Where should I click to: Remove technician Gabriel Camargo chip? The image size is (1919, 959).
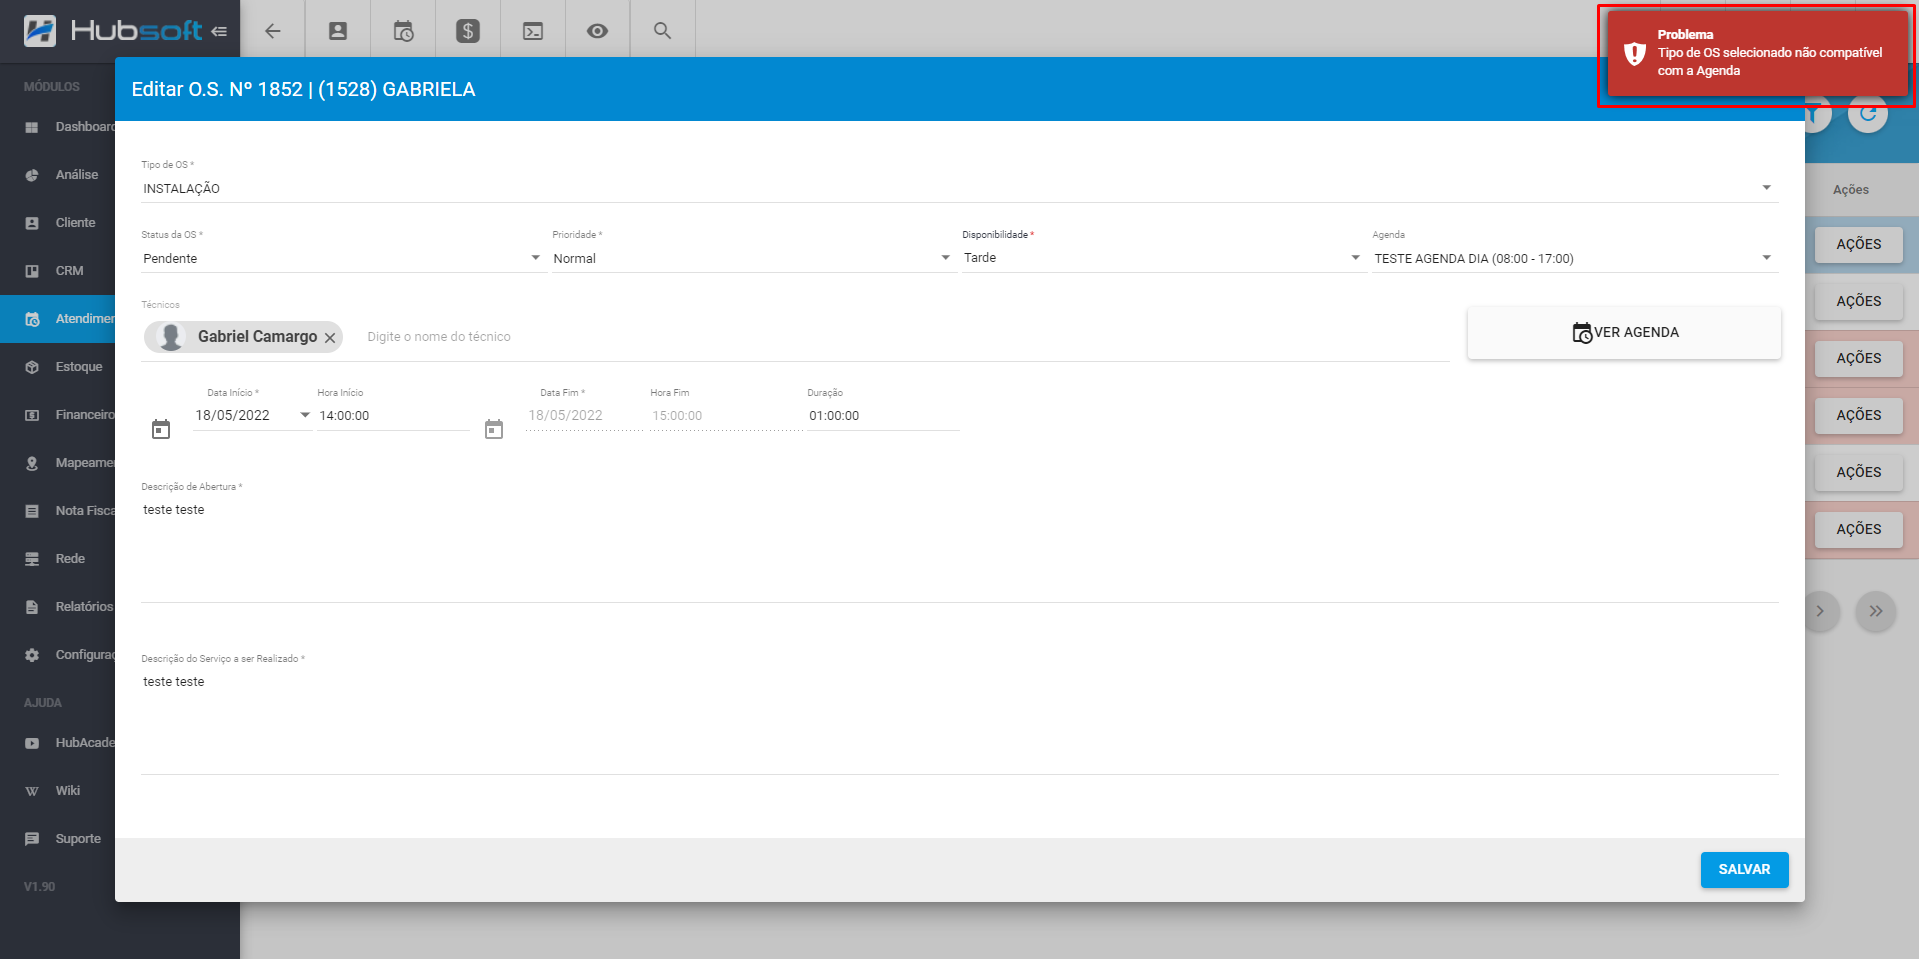(330, 338)
